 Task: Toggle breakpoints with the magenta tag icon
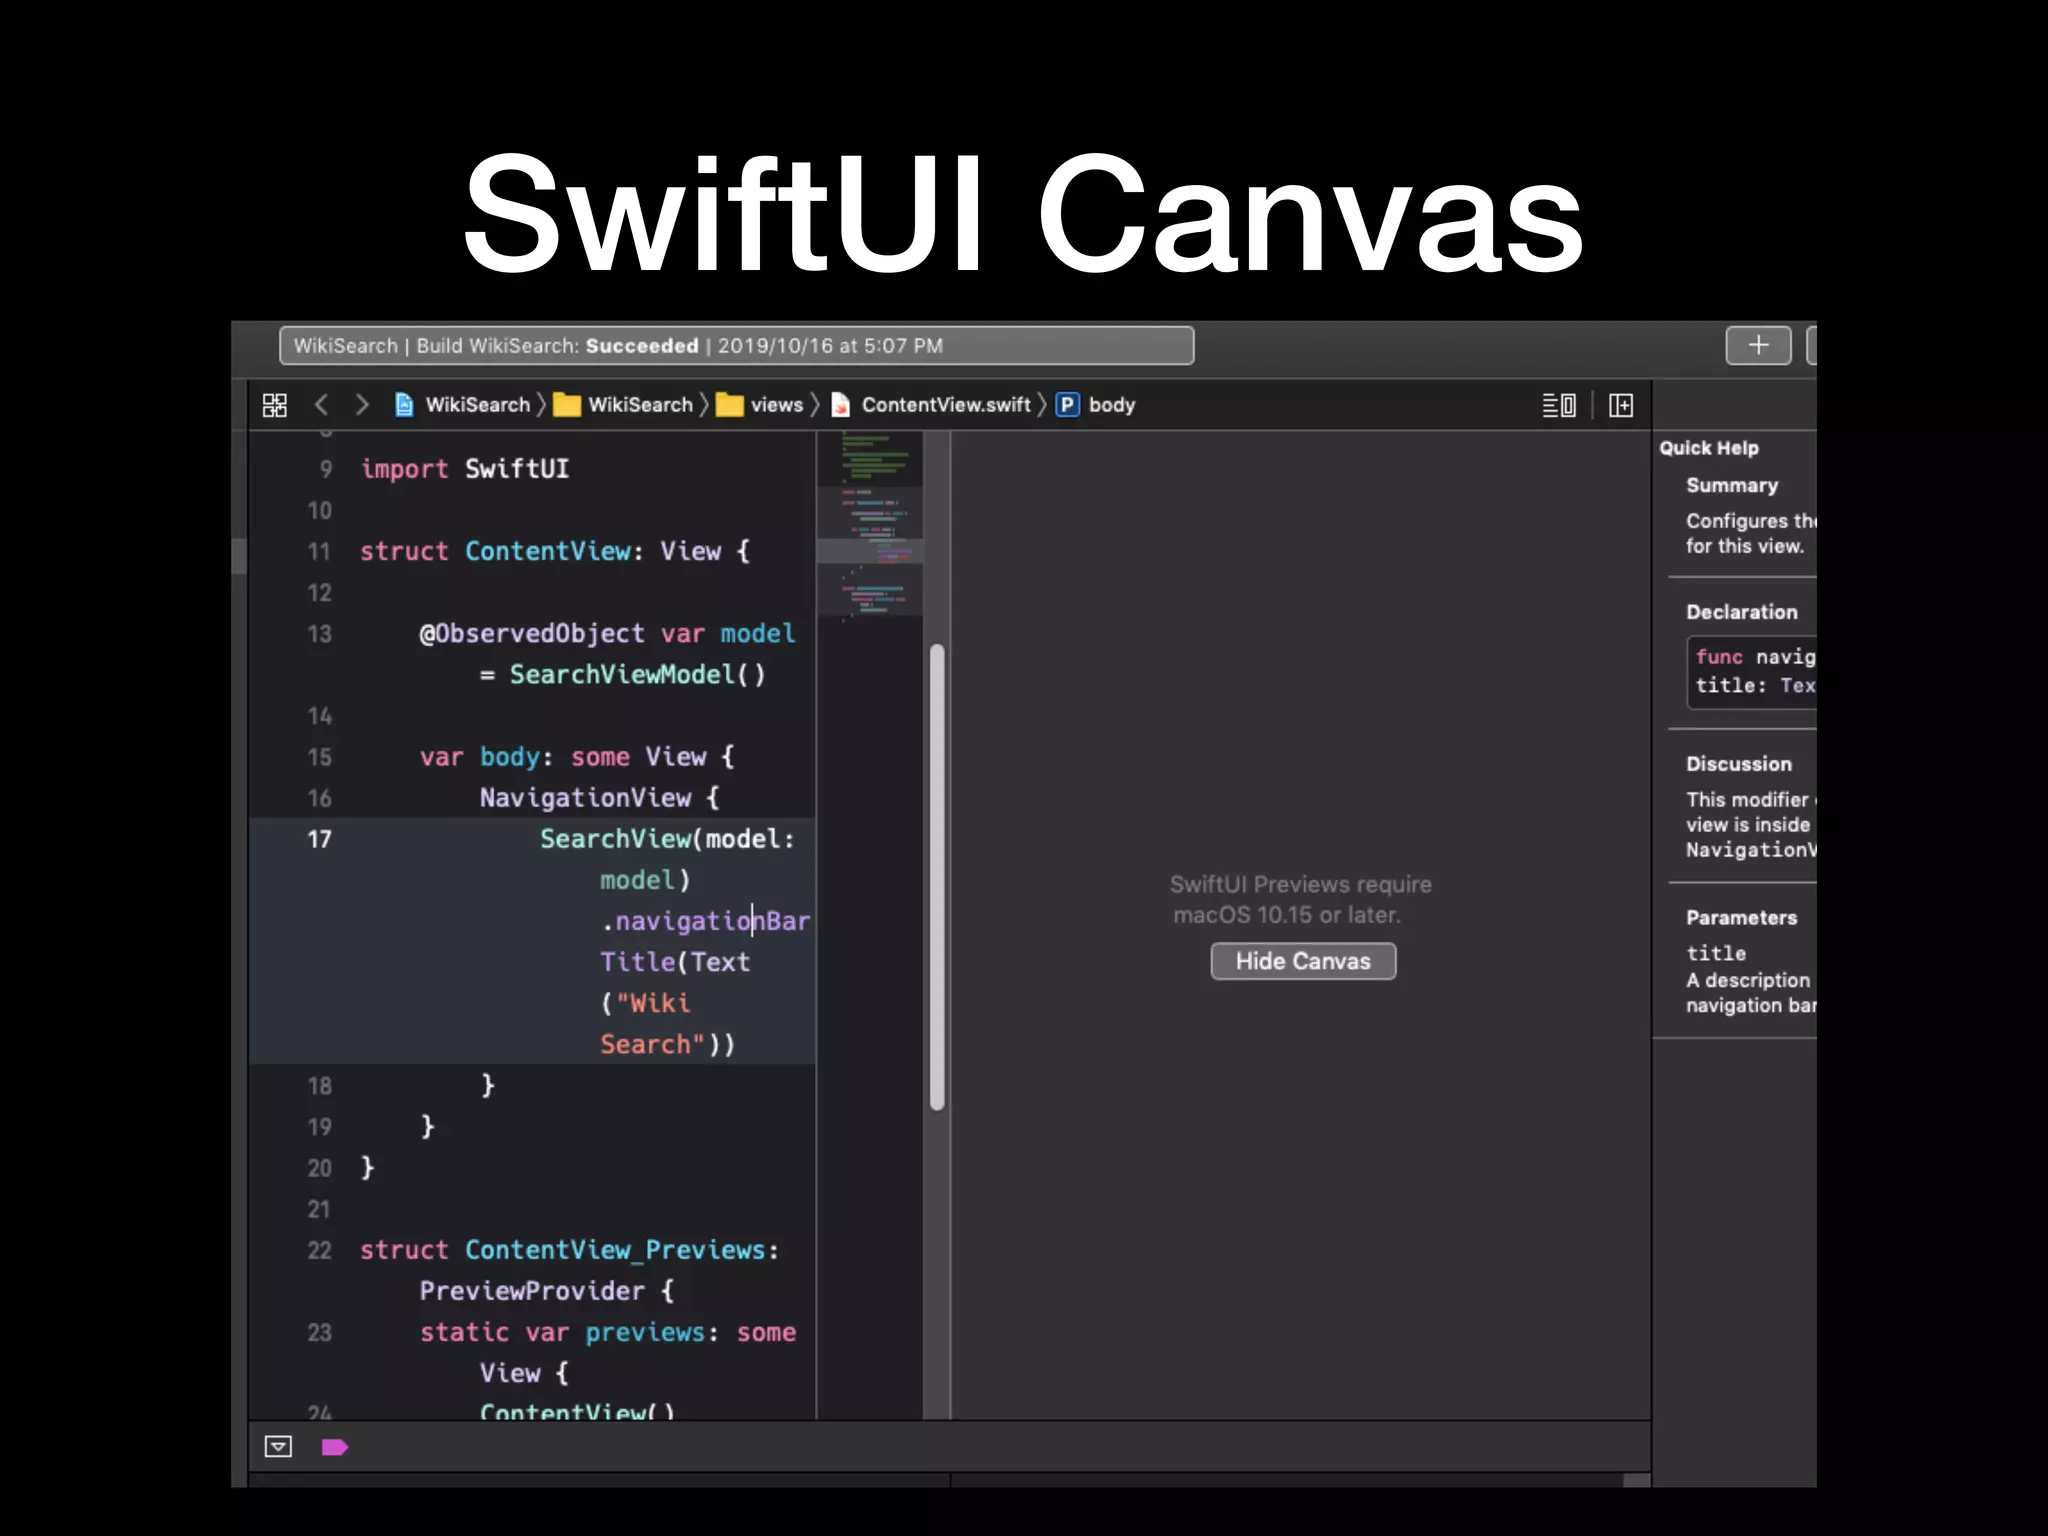pyautogui.click(x=334, y=1447)
